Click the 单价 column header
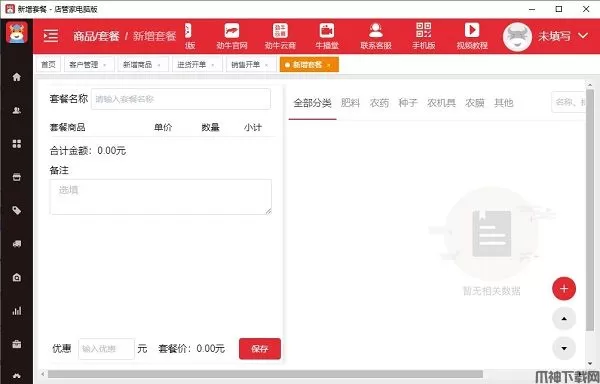 pyautogui.click(x=163, y=127)
